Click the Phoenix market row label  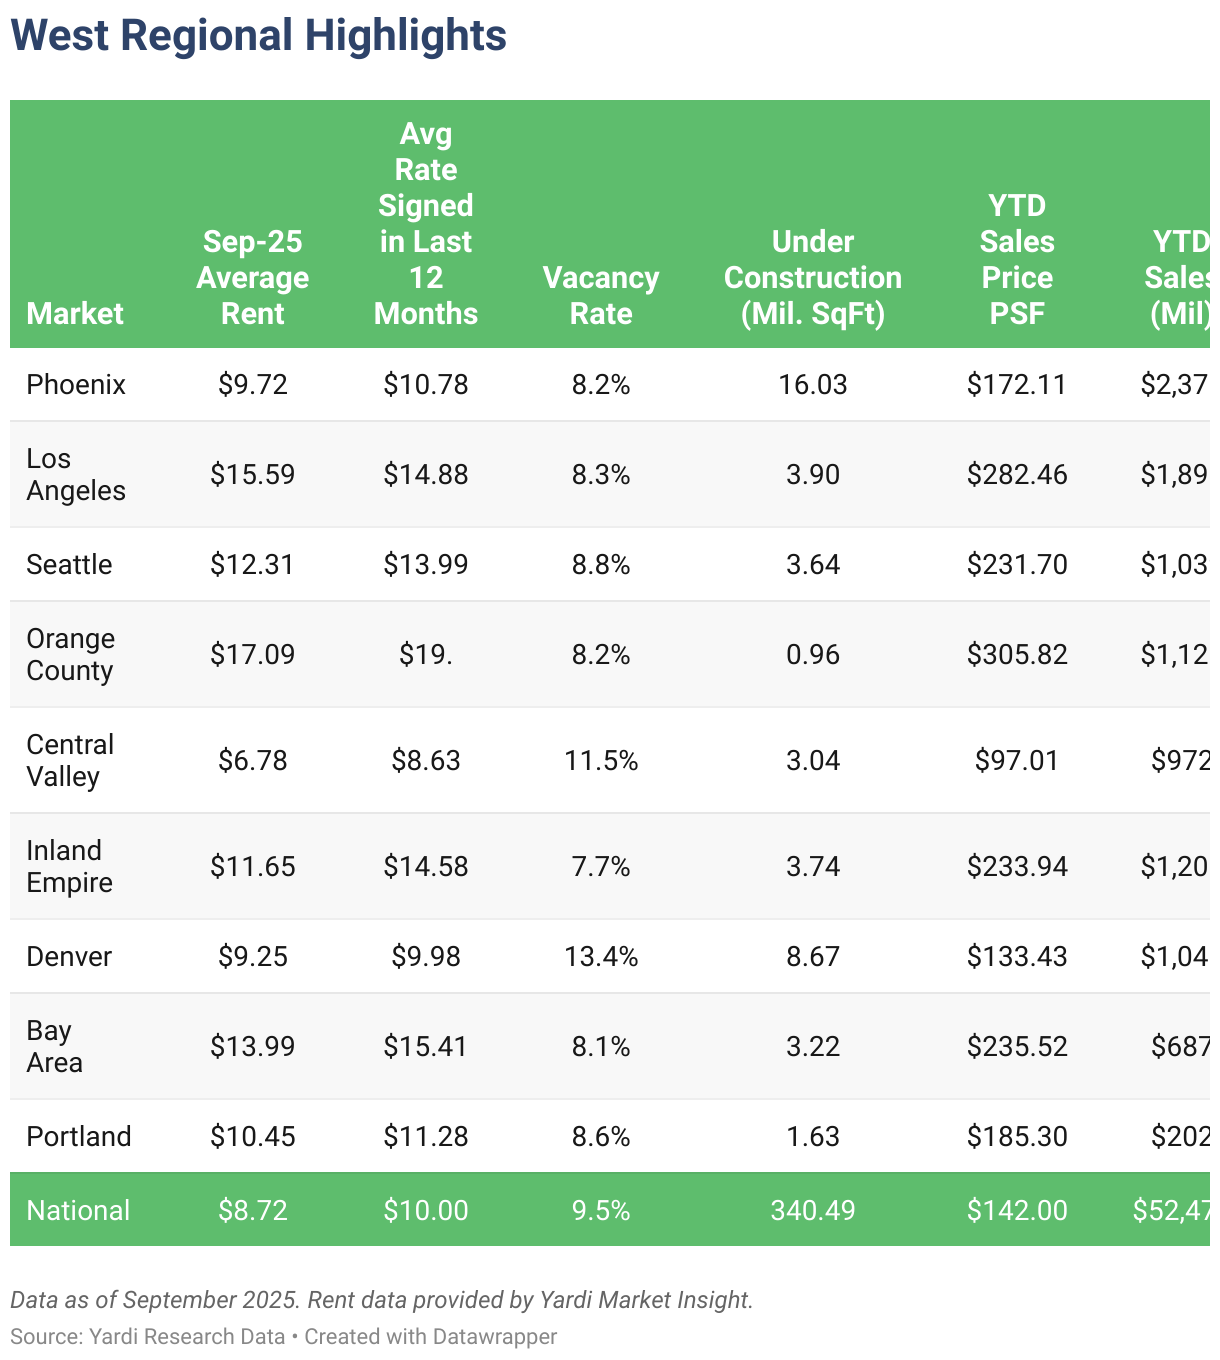point(76,384)
